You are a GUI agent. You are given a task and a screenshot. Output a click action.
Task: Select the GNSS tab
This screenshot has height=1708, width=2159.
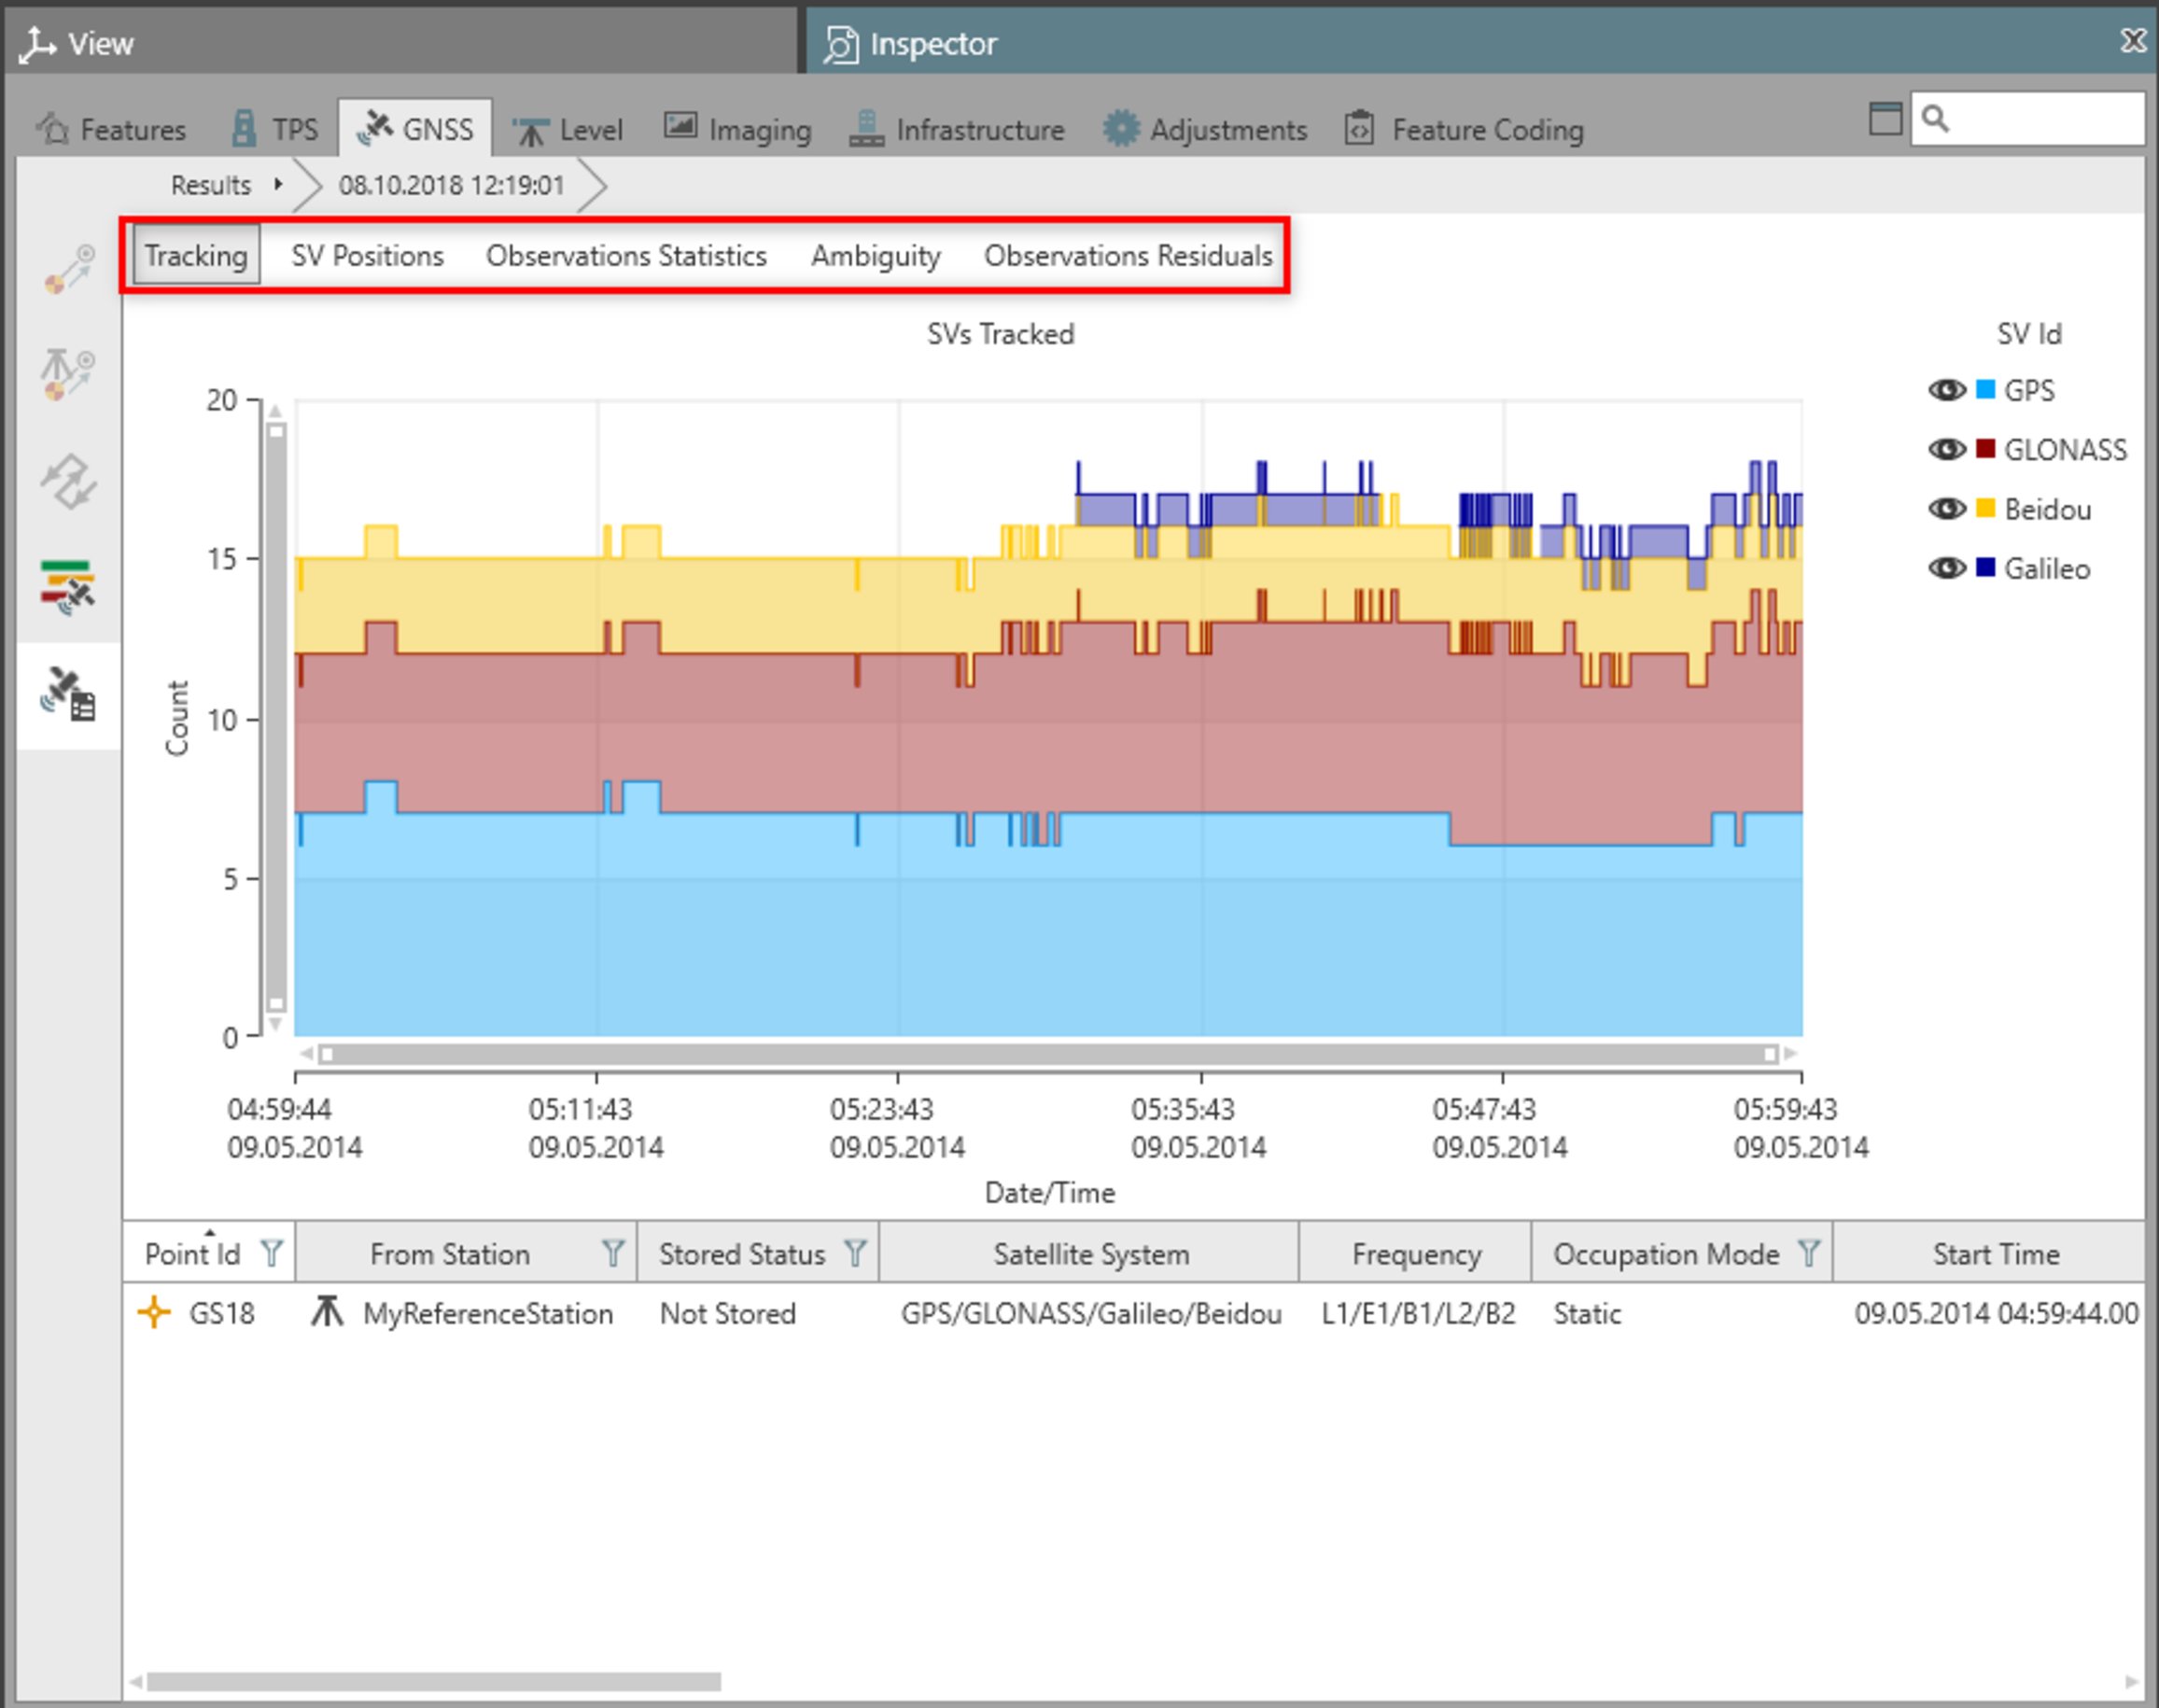415,129
